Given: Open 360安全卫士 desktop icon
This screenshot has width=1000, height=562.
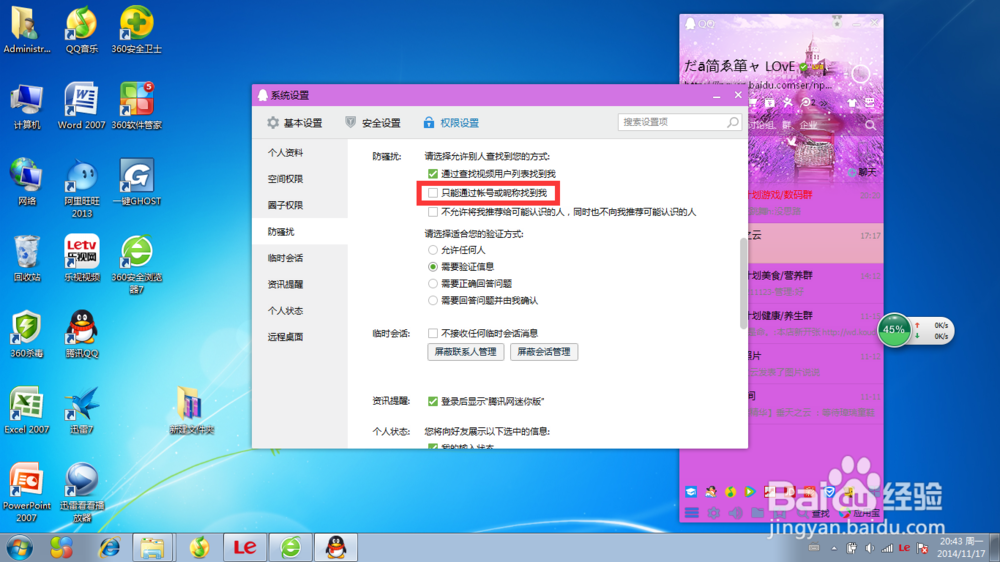Looking at the screenshot, I should click(x=136, y=29).
